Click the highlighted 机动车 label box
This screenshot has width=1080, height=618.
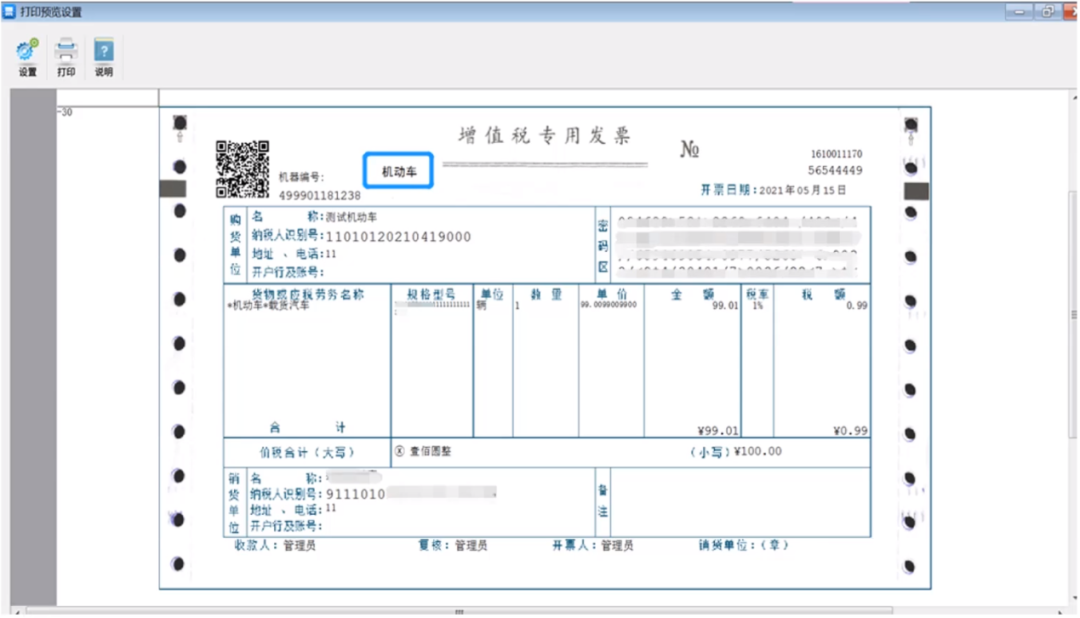[398, 172]
